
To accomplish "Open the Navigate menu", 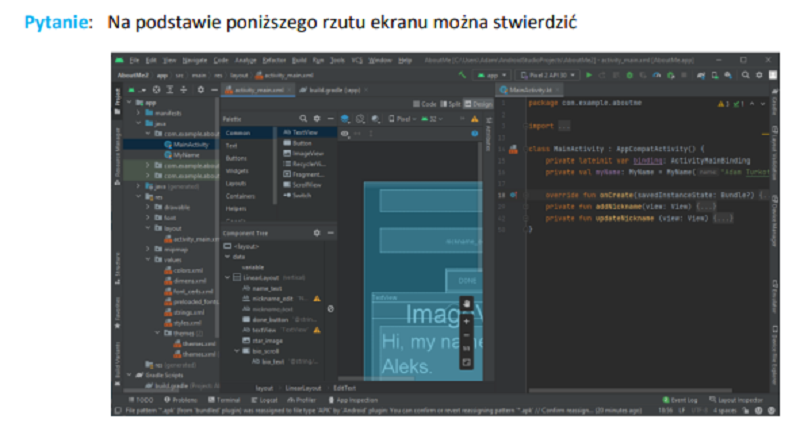I will 195,60.
